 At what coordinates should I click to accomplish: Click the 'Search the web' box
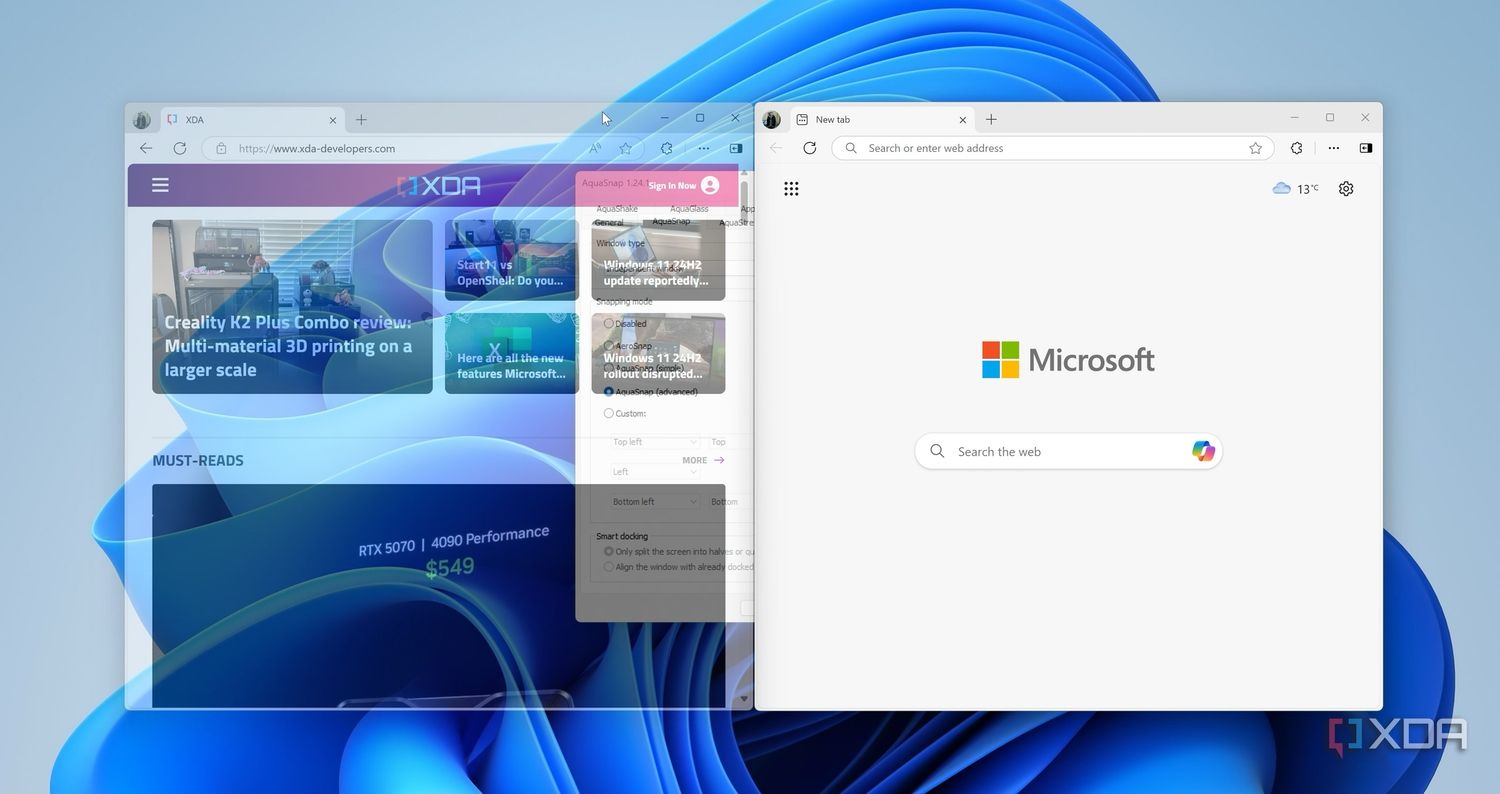(x=1068, y=451)
